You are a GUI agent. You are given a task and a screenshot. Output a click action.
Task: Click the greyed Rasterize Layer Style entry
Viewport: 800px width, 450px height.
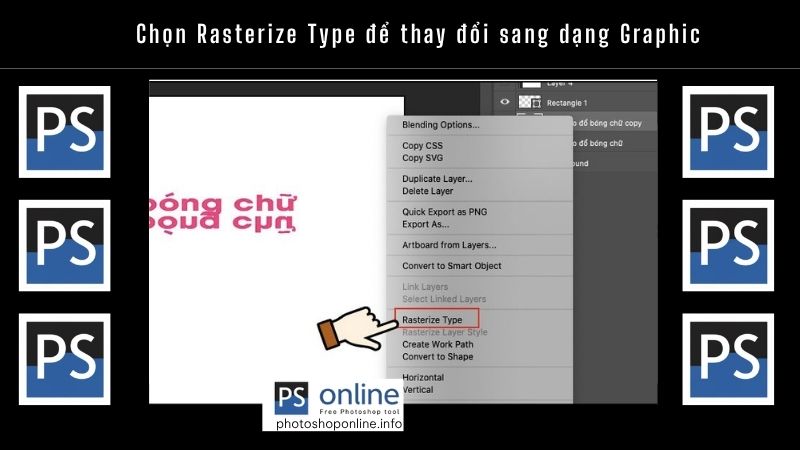[445, 332]
